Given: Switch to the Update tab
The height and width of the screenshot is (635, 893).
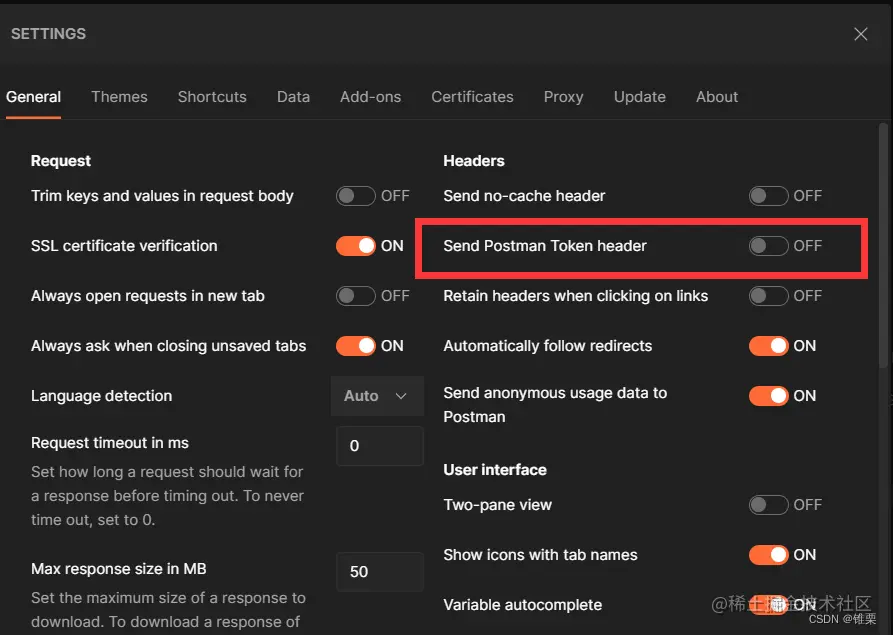Looking at the screenshot, I should click(640, 97).
